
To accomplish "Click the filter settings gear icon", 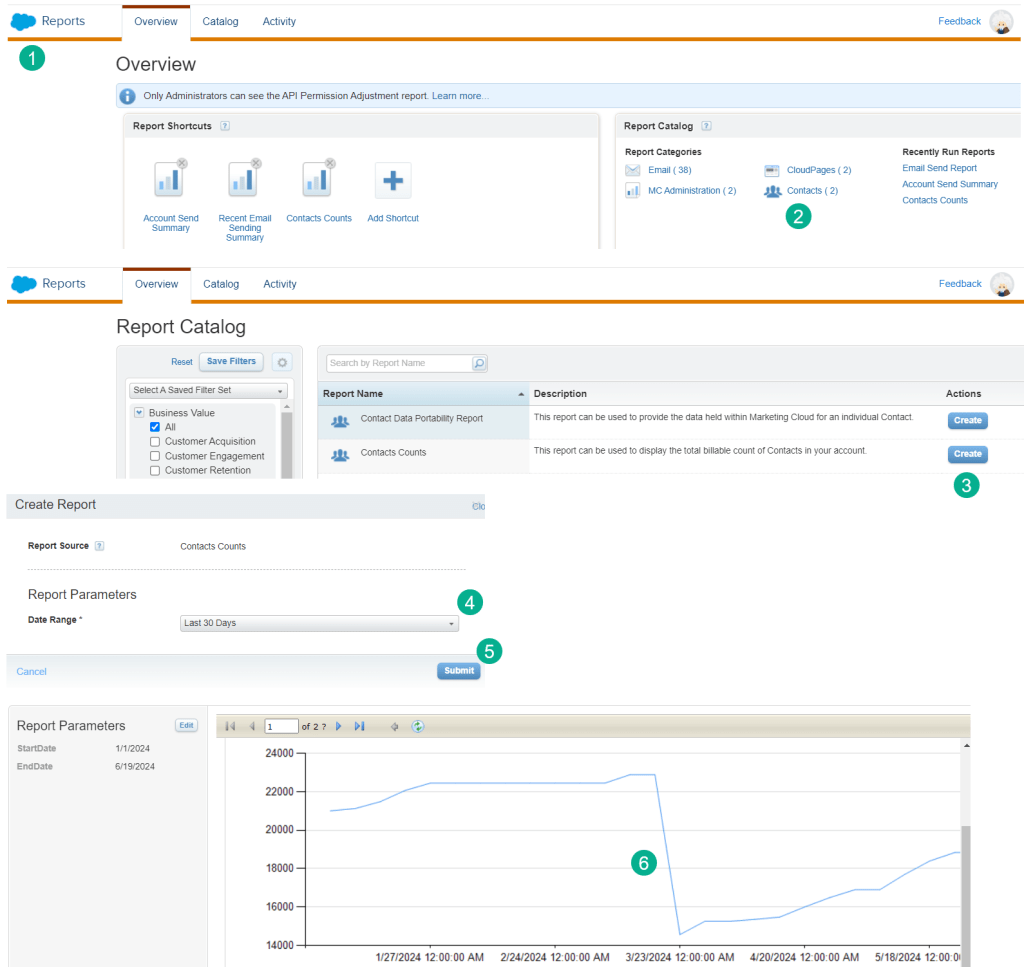I will [x=281, y=362].
